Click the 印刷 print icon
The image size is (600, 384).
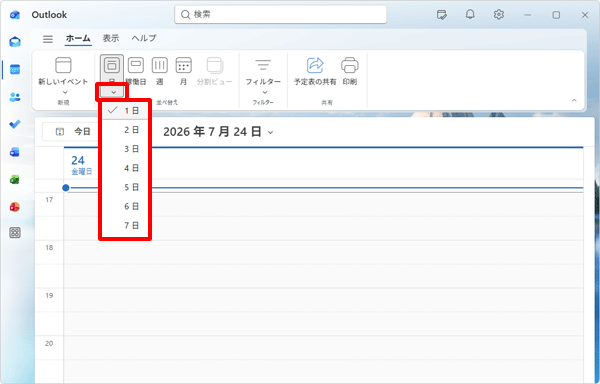pyautogui.click(x=350, y=71)
